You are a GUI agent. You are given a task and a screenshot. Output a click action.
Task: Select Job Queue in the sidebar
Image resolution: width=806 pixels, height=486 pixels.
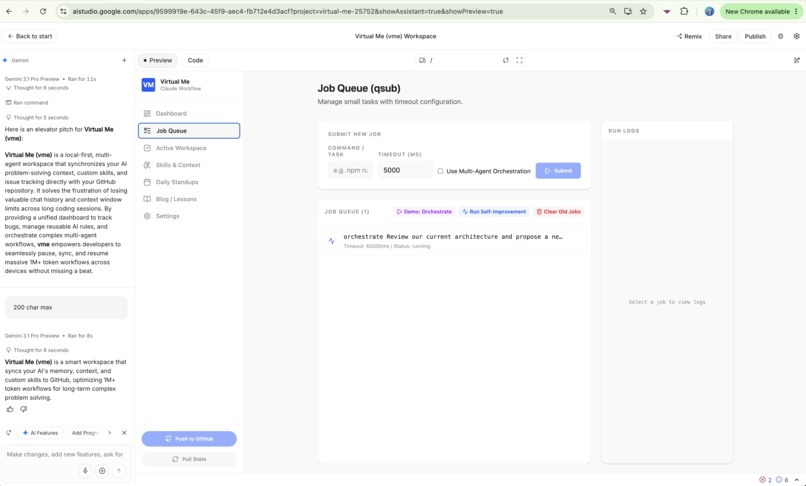(x=189, y=131)
